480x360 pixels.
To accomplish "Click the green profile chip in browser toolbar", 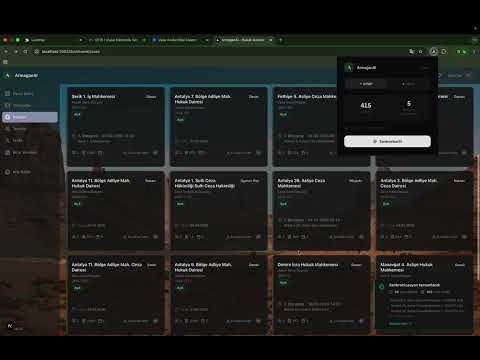I will pos(462,51).
